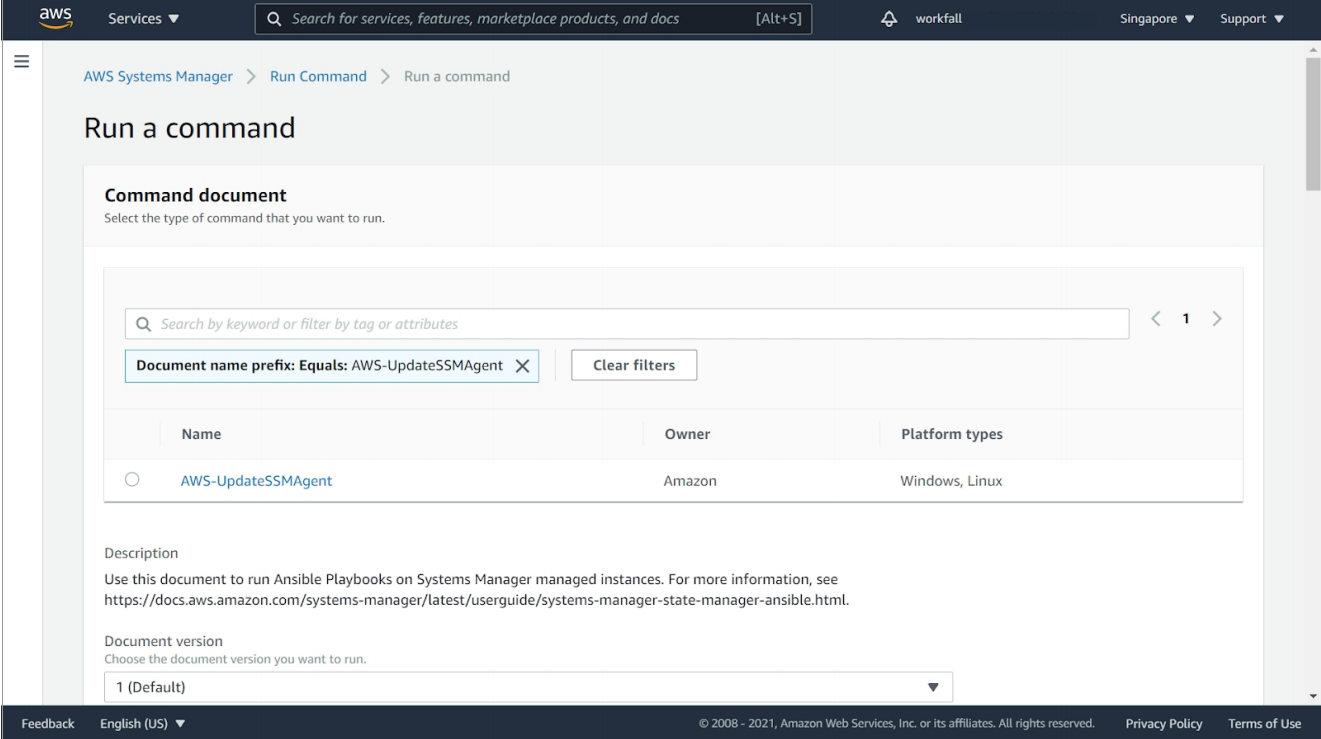Navigate to the Run Command breadcrumb
Screen dimensions: 1321x739
318,76
